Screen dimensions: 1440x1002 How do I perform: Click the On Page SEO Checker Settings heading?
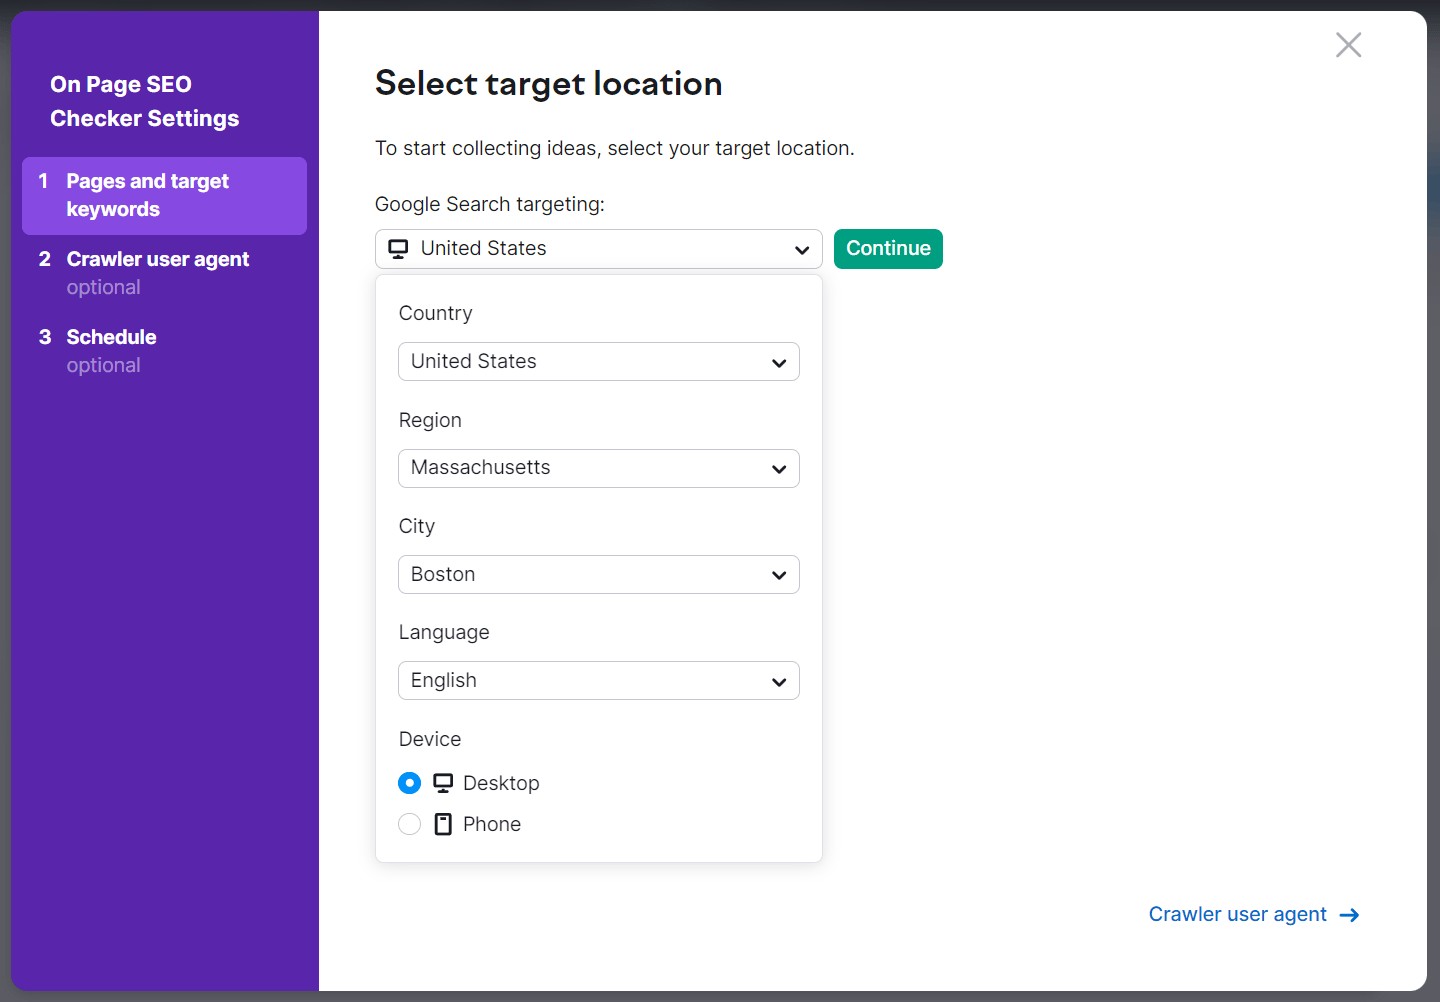(144, 100)
